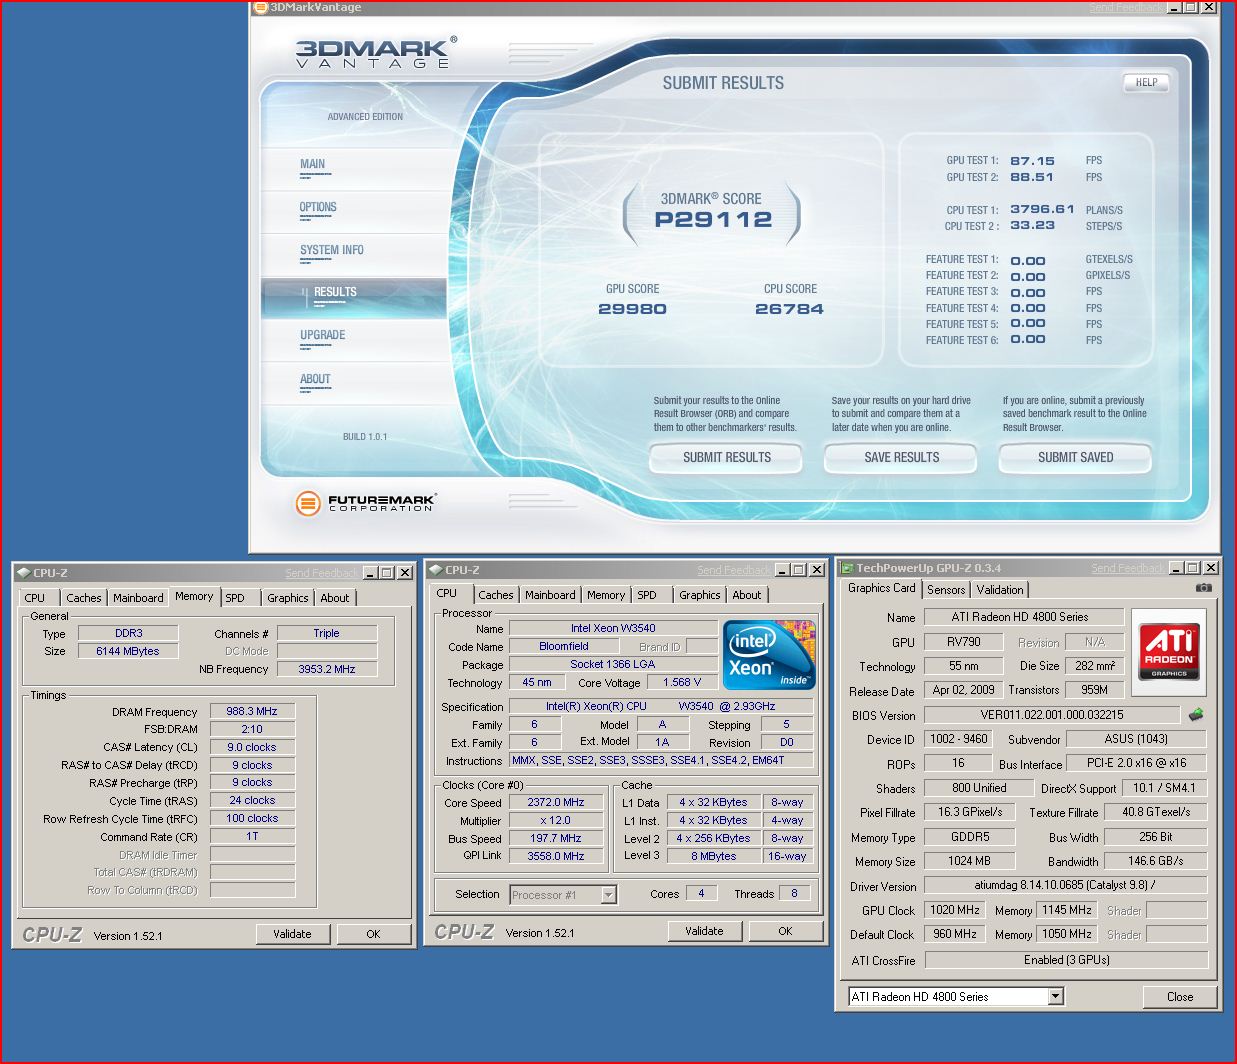Click Send Feedback link in GPU-Z title bar
The height and width of the screenshot is (1064, 1237).
[1127, 568]
